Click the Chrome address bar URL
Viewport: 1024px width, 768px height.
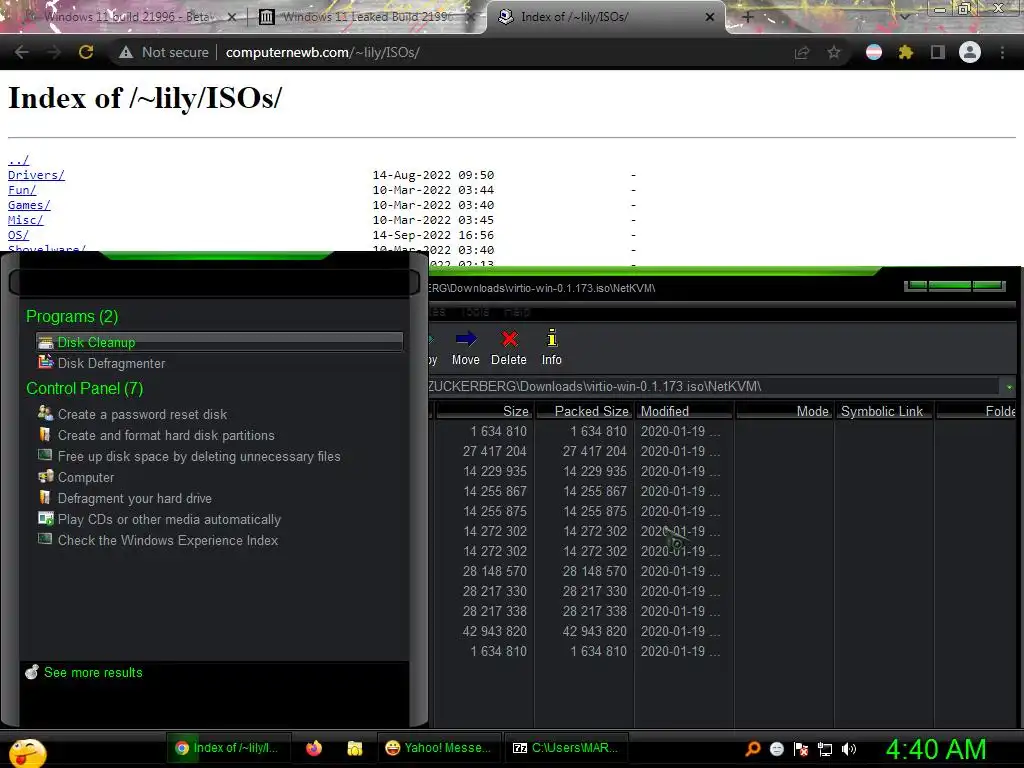323,52
